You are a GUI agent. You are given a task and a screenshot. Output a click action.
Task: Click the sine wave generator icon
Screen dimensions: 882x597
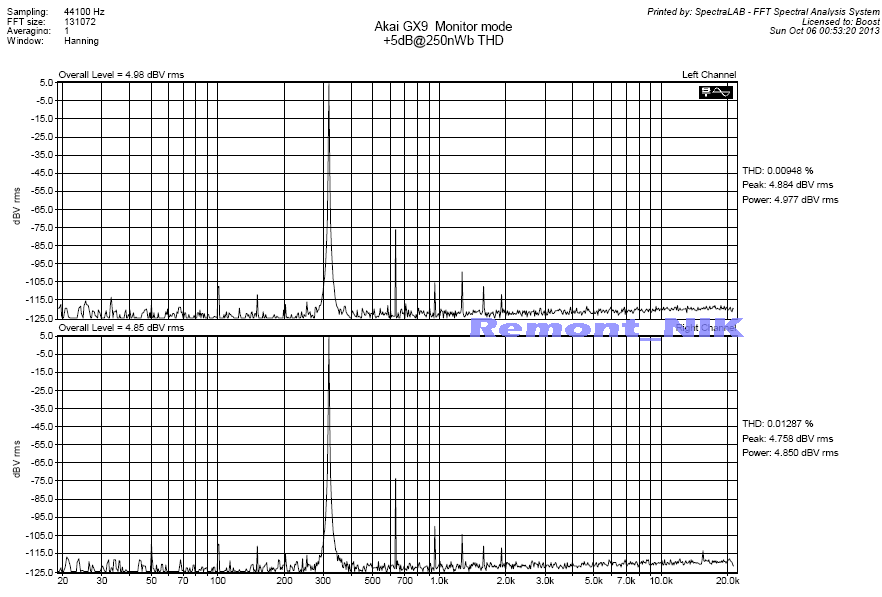click(x=717, y=92)
